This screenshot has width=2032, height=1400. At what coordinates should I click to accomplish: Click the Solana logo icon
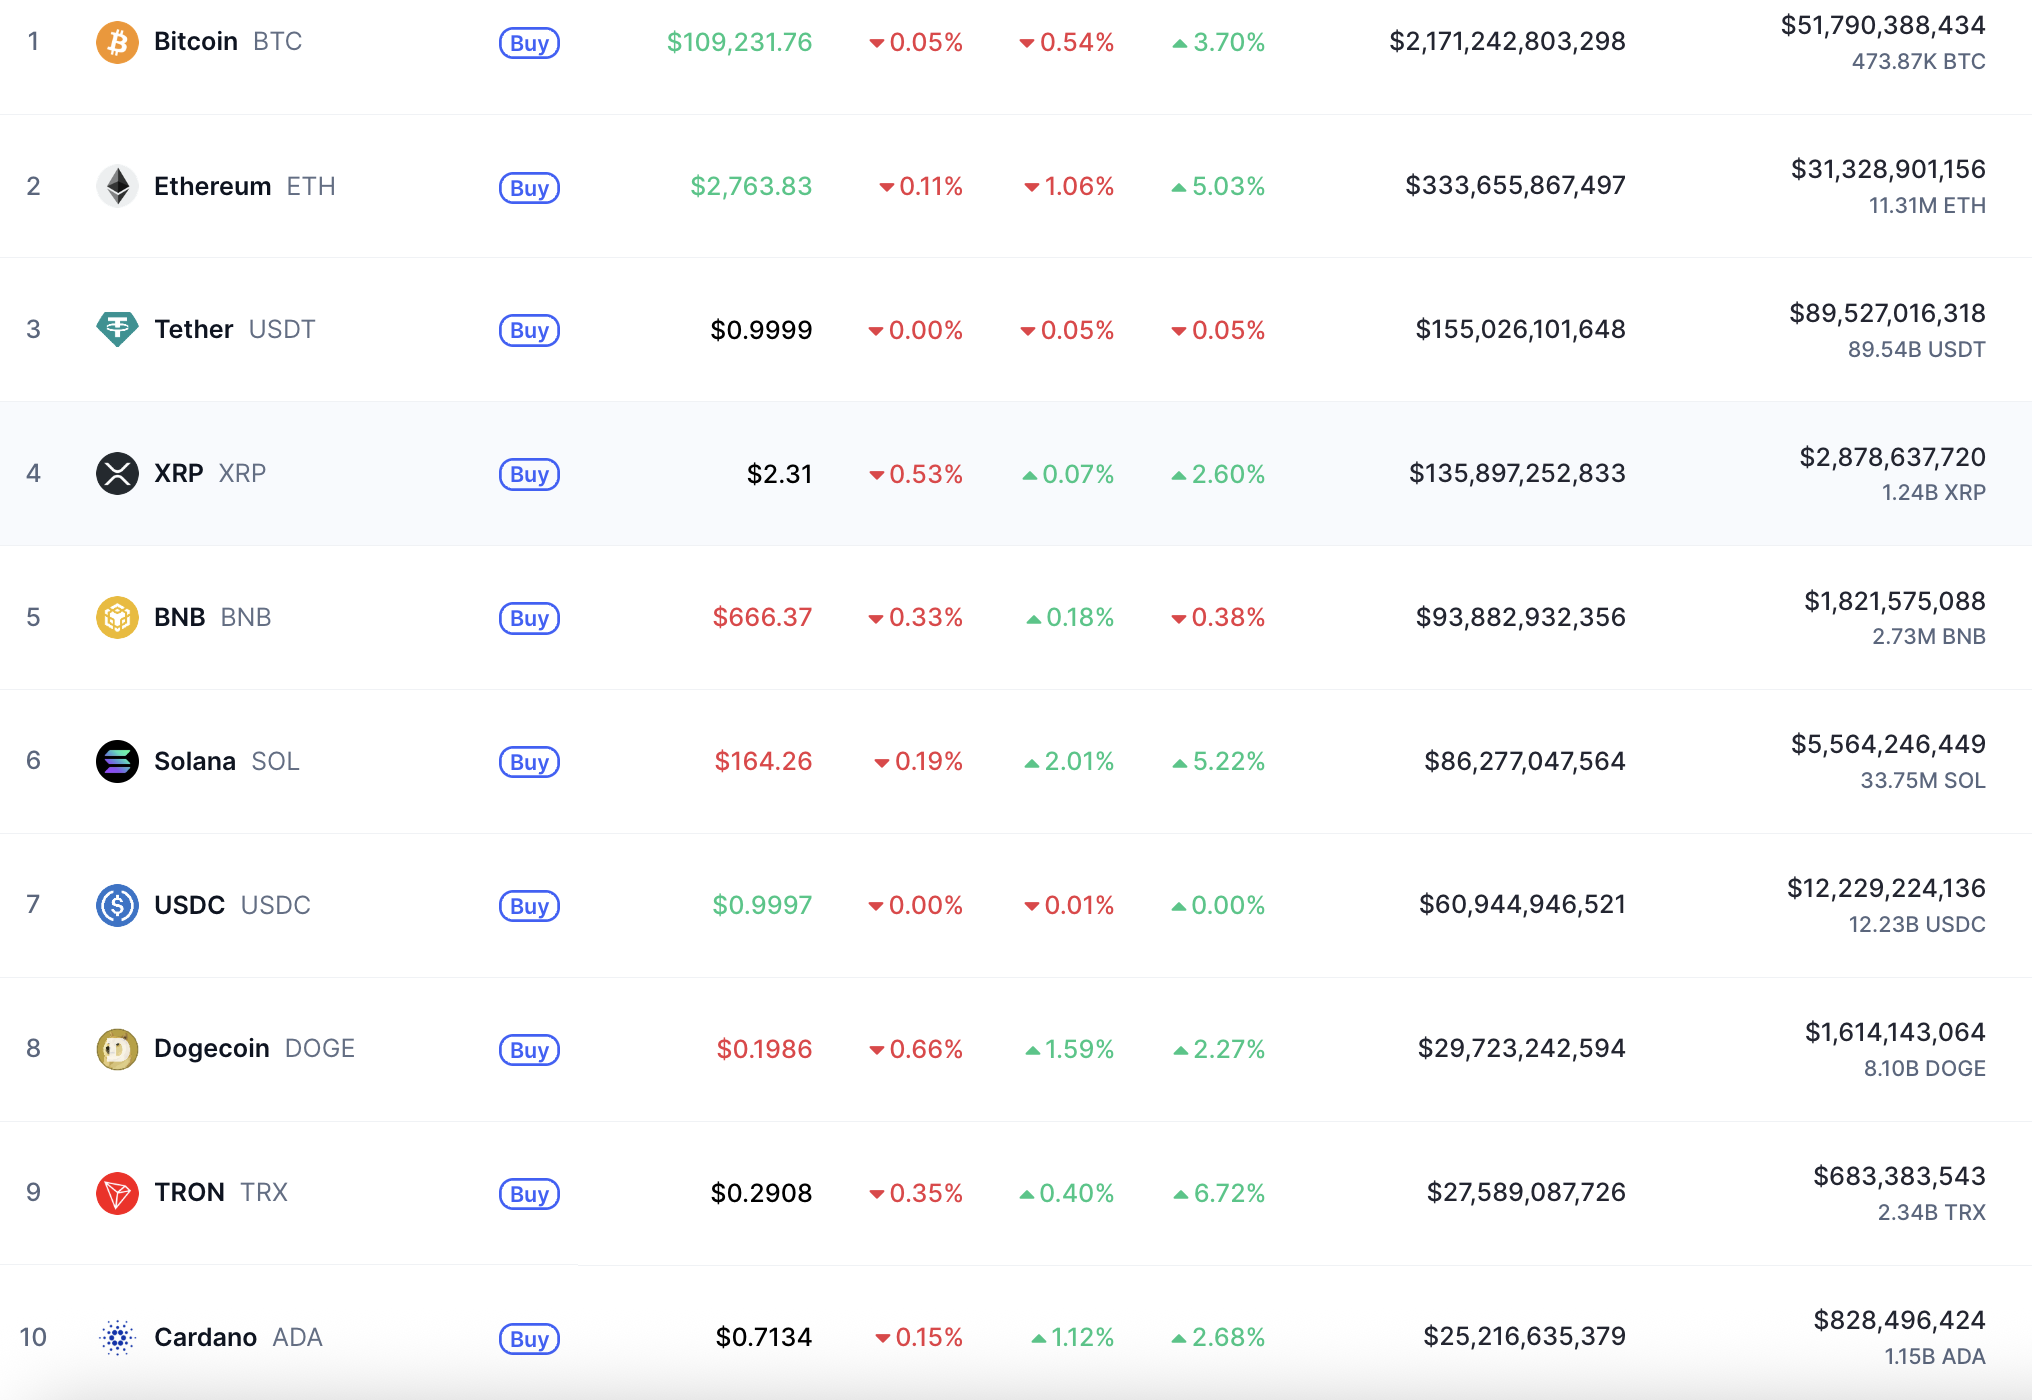coord(117,761)
